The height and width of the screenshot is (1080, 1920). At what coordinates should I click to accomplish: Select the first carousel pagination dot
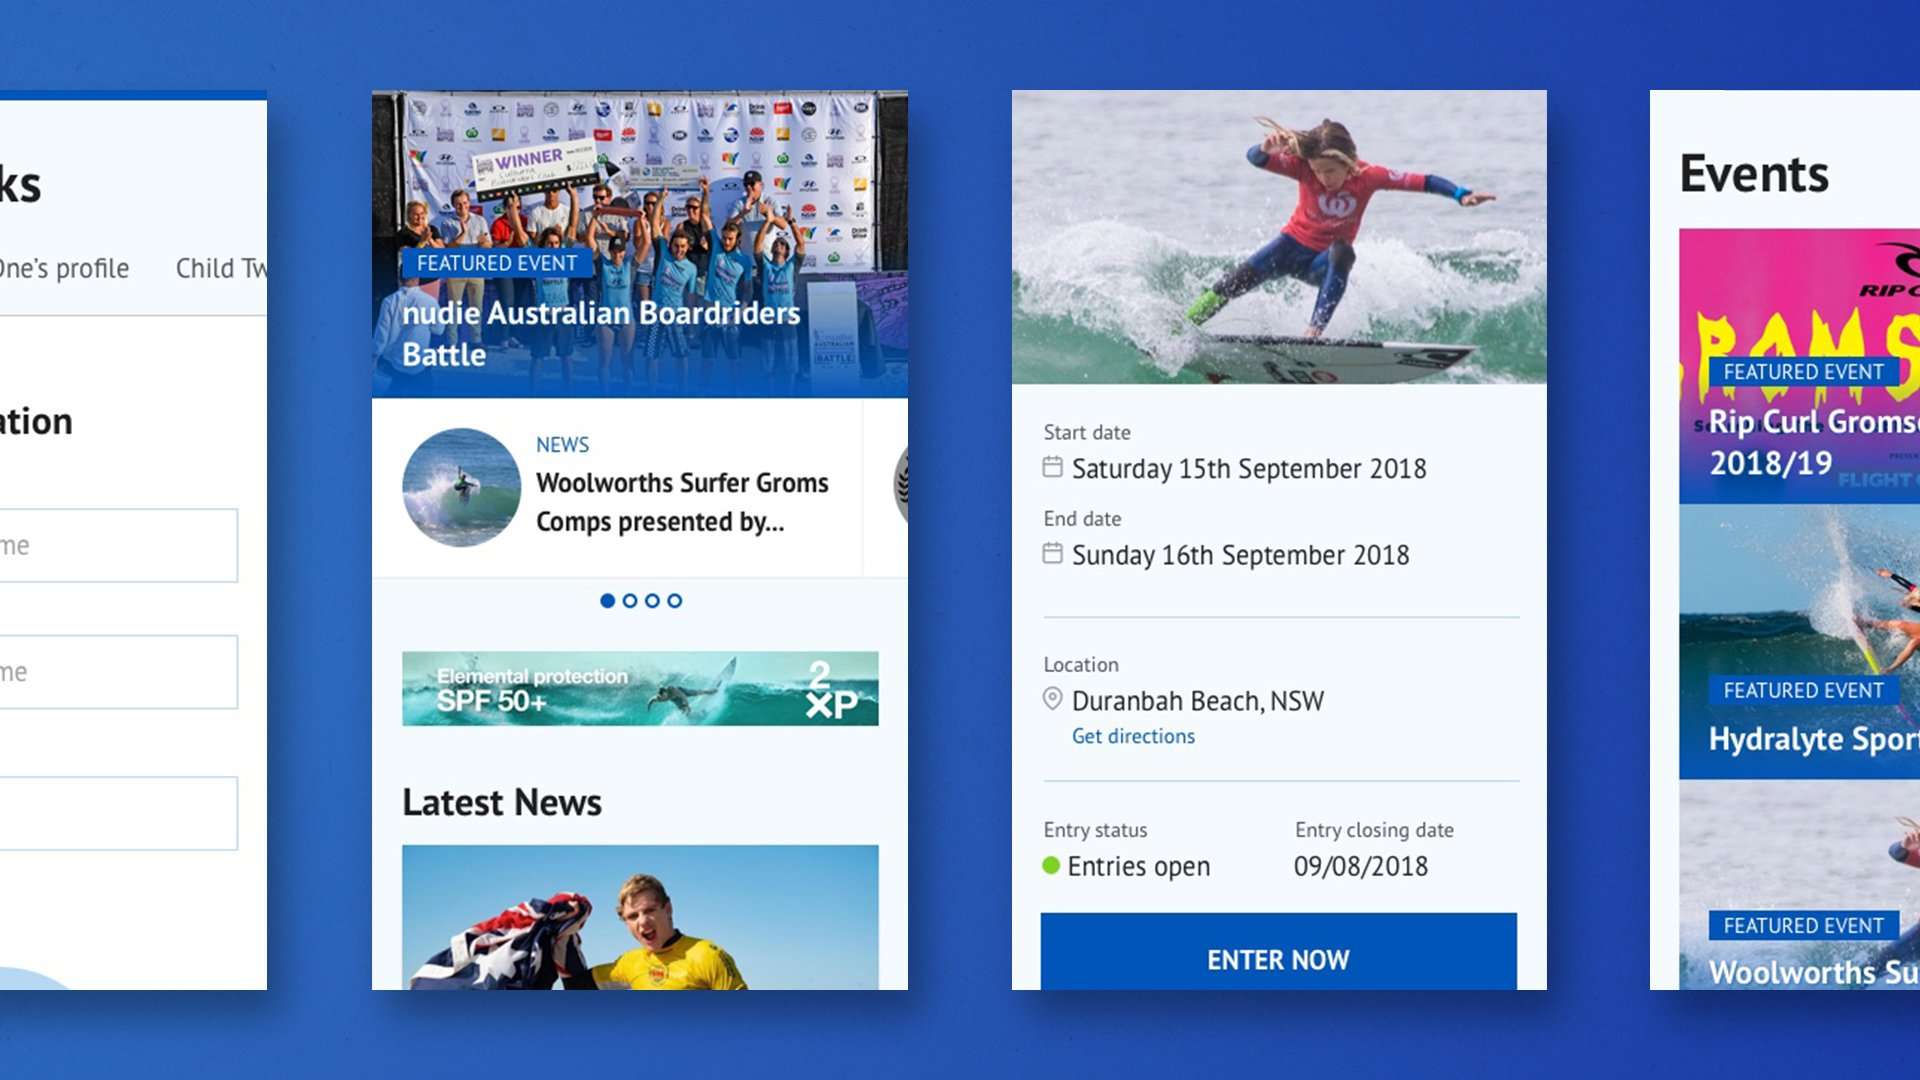pyautogui.click(x=607, y=601)
